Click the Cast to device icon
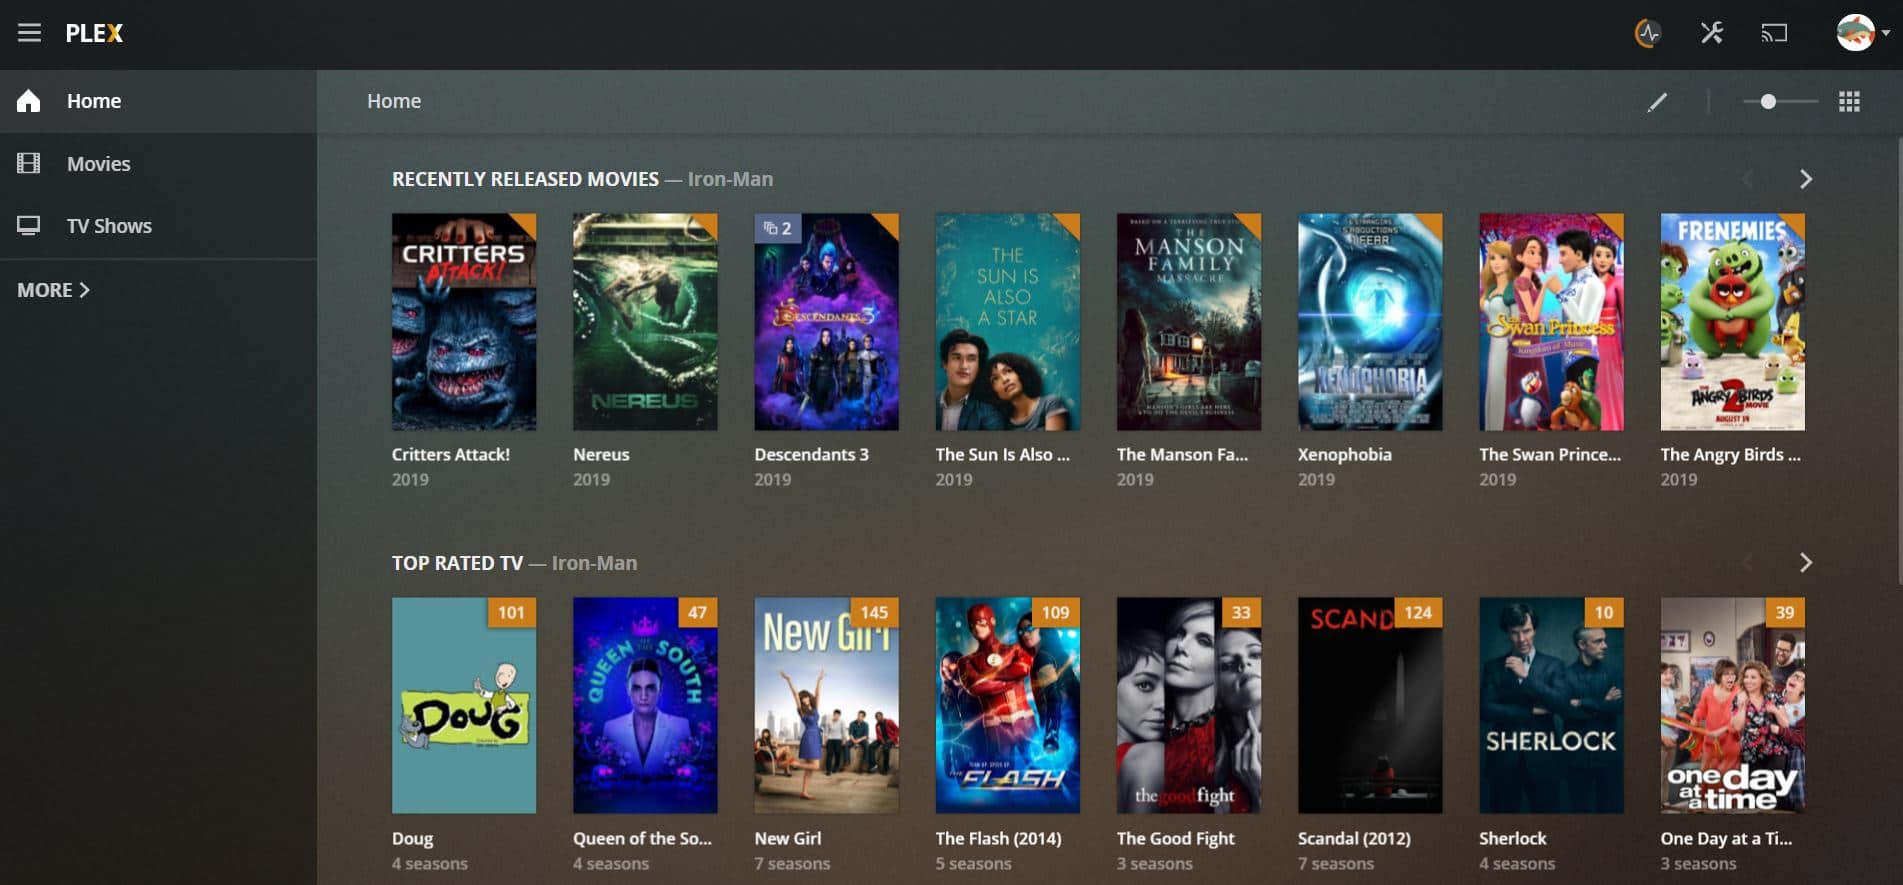This screenshot has width=1903, height=885. click(x=1774, y=33)
